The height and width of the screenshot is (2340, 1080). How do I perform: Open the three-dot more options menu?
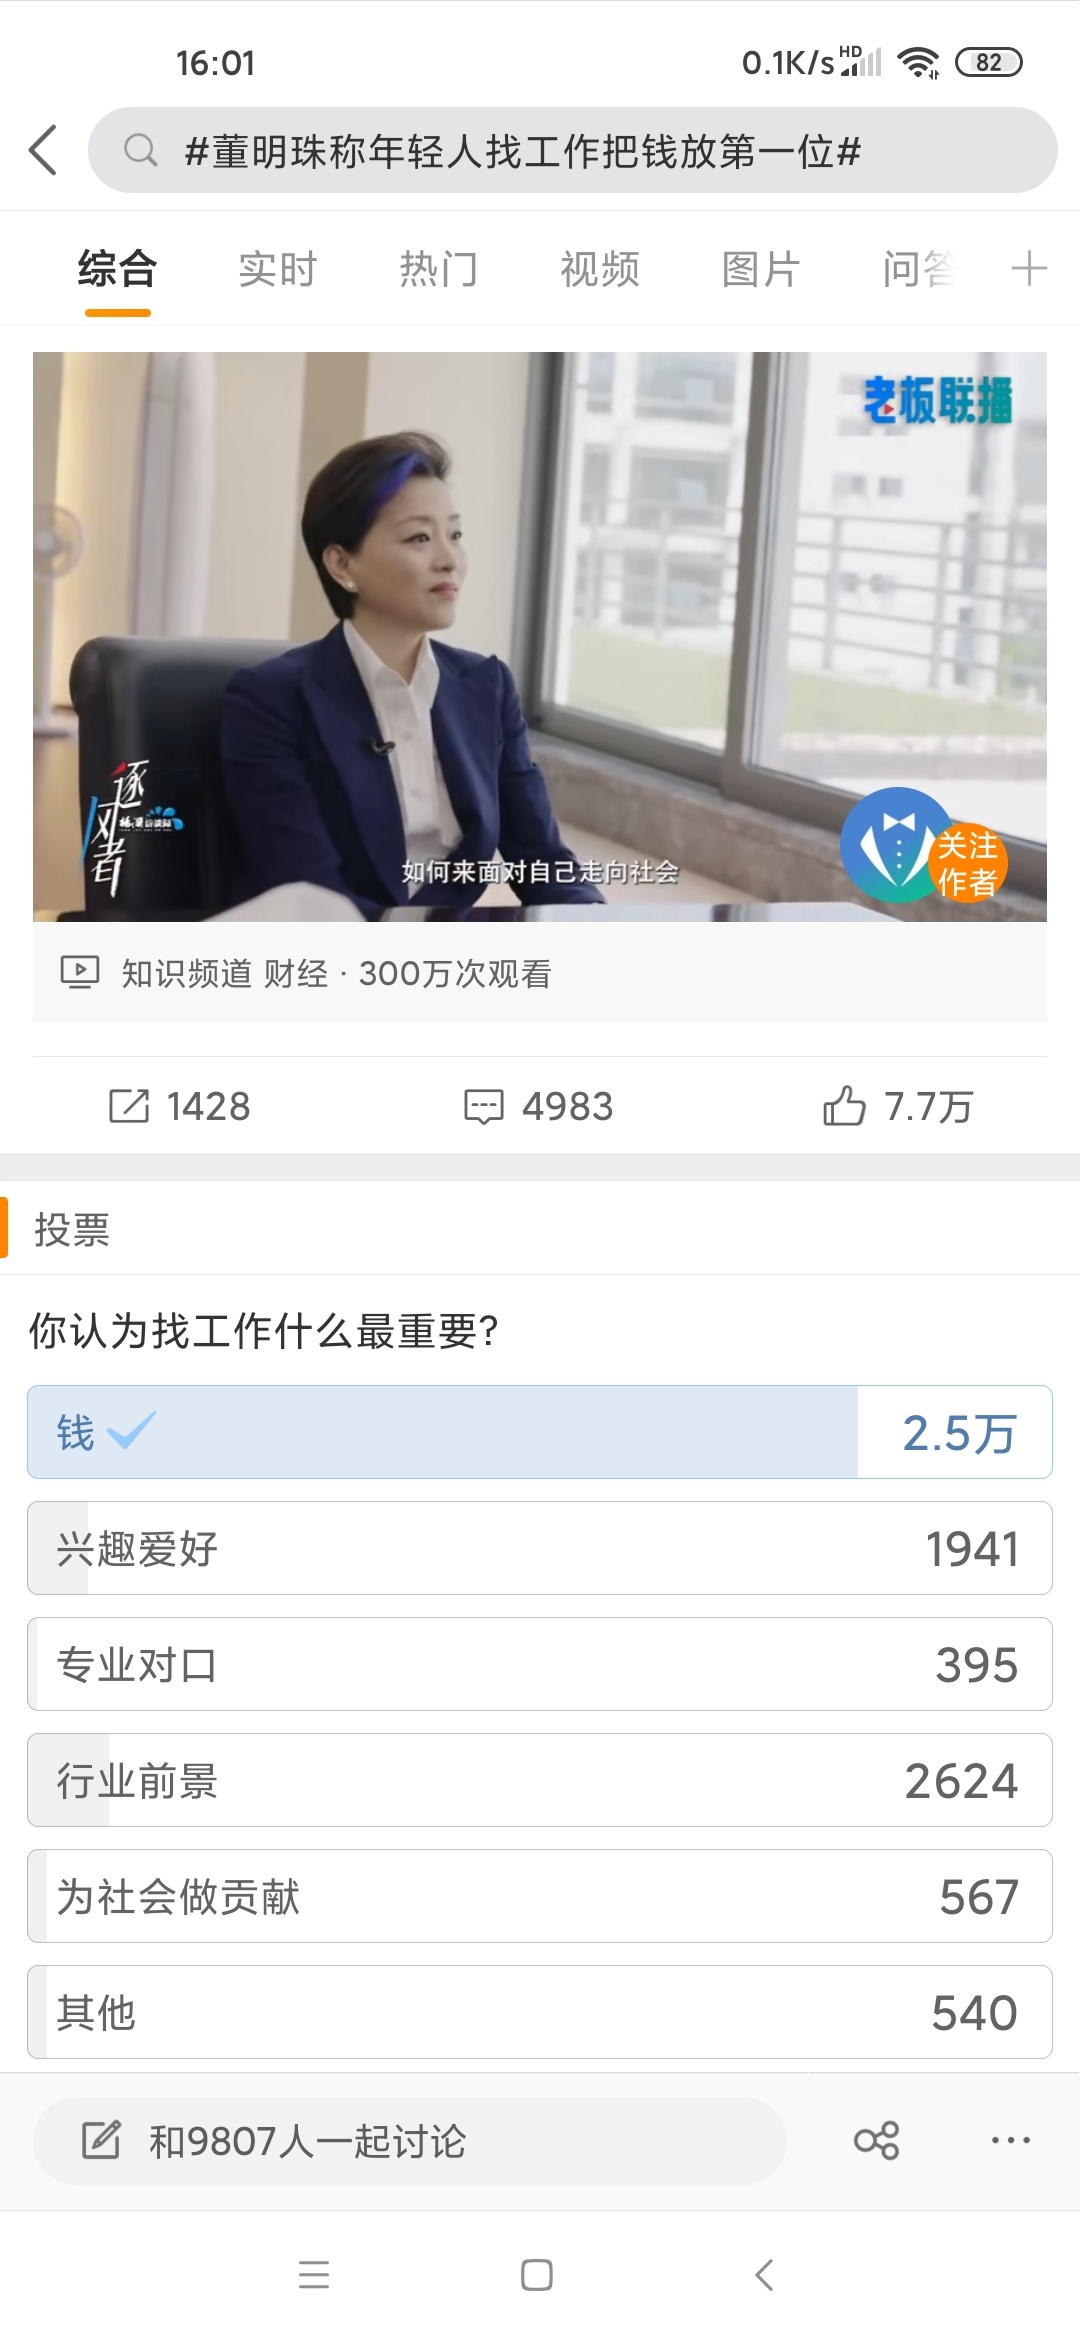point(1011,2140)
